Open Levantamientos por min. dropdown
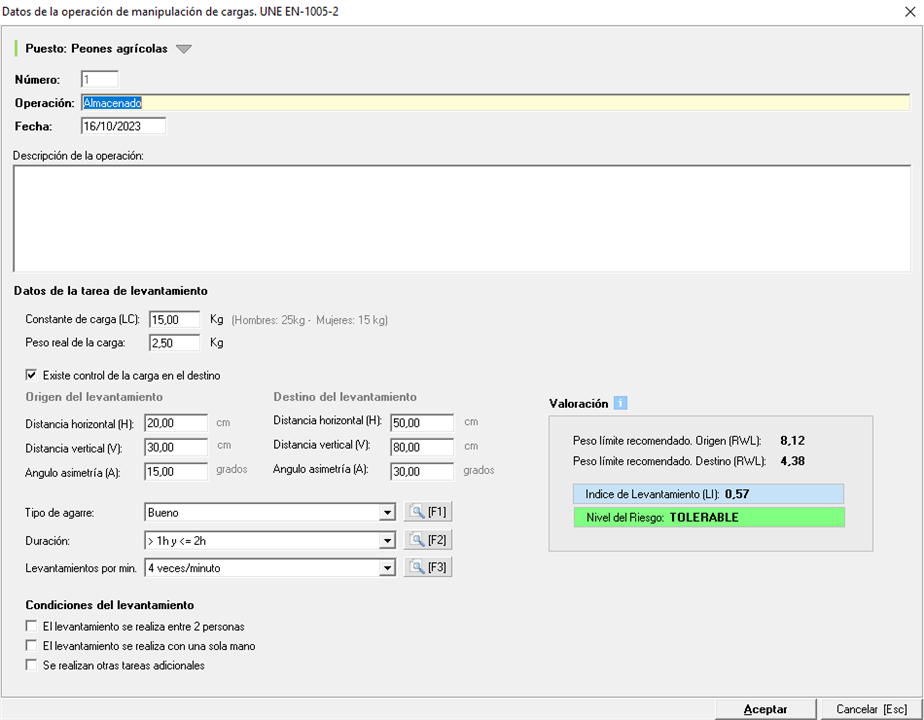Screen dimensions: 924x720 [x=388, y=568]
